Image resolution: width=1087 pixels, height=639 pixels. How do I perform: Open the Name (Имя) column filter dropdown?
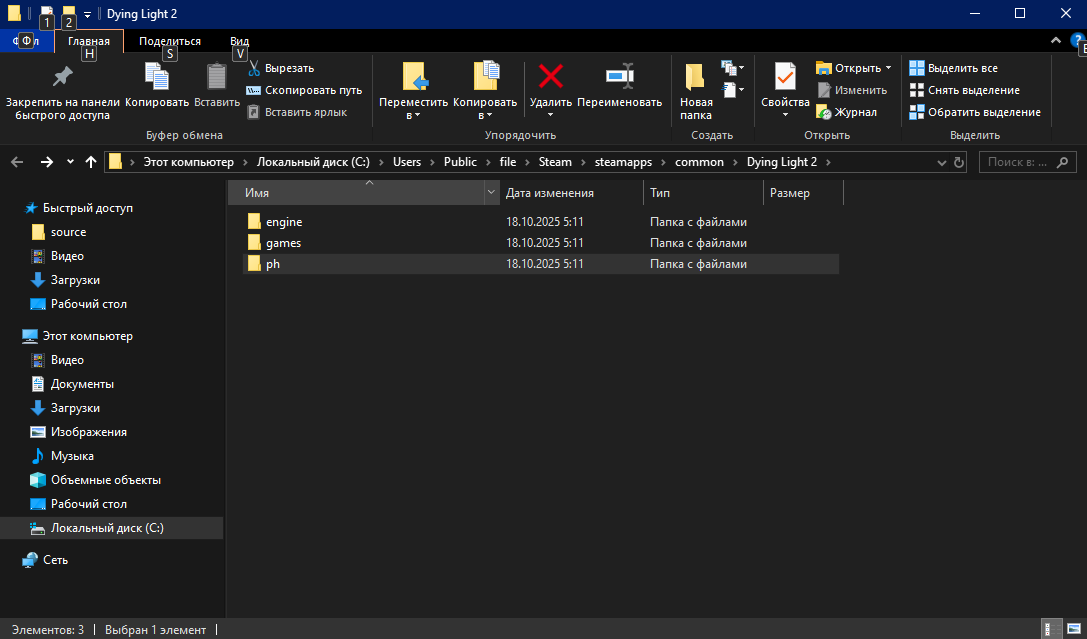pyautogui.click(x=491, y=193)
